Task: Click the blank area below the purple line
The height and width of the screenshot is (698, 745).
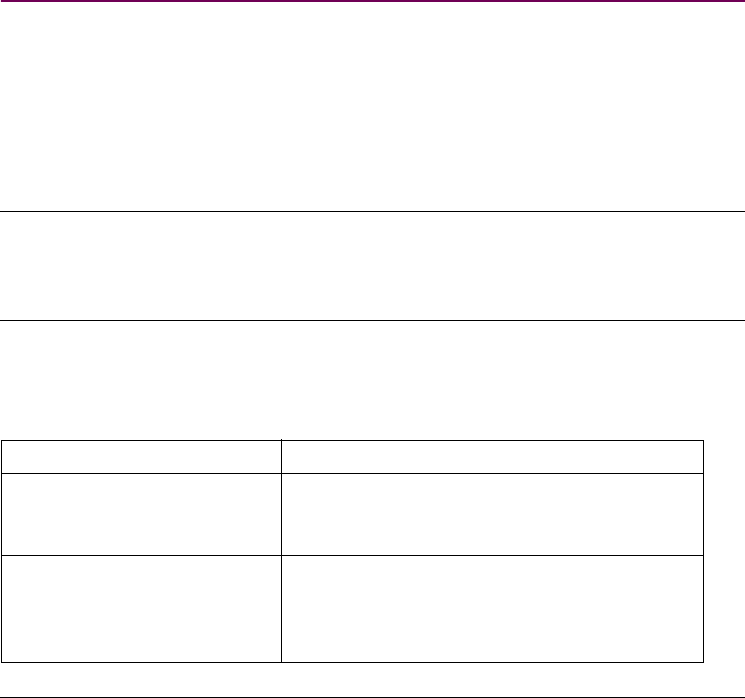Action: [x=372, y=105]
